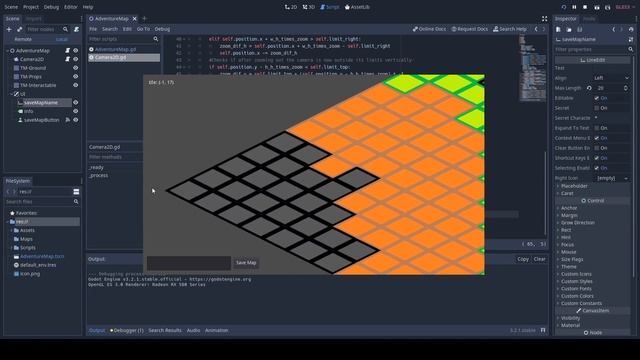Switch scene tree to Remote view

[23, 39]
